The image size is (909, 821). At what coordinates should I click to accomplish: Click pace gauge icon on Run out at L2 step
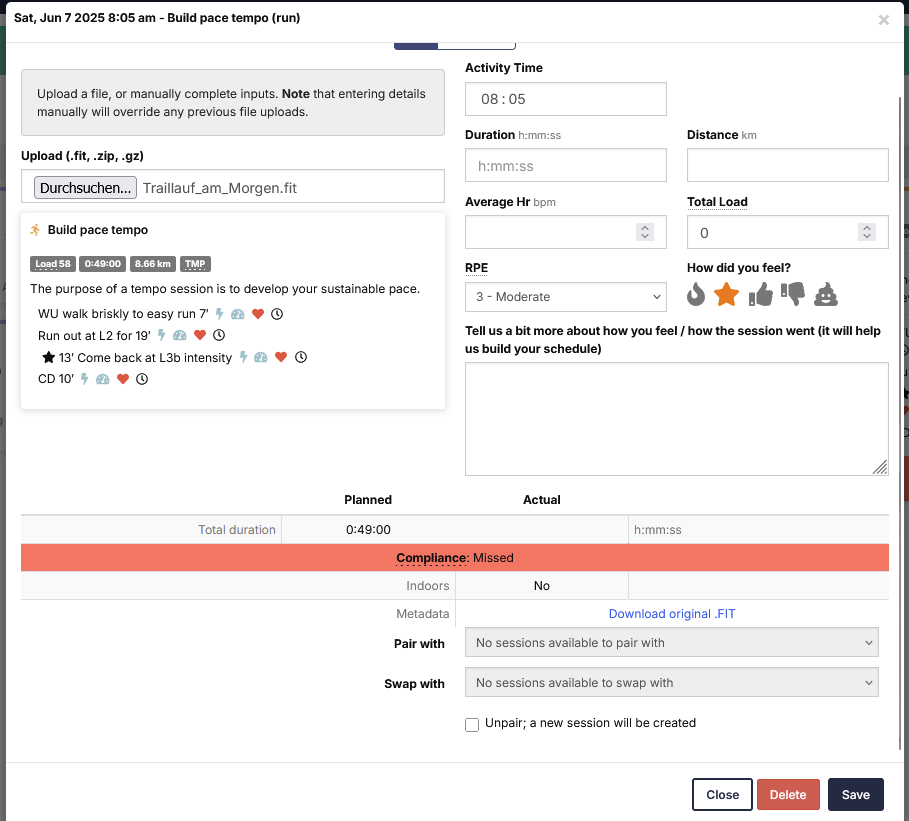[180, 335]
